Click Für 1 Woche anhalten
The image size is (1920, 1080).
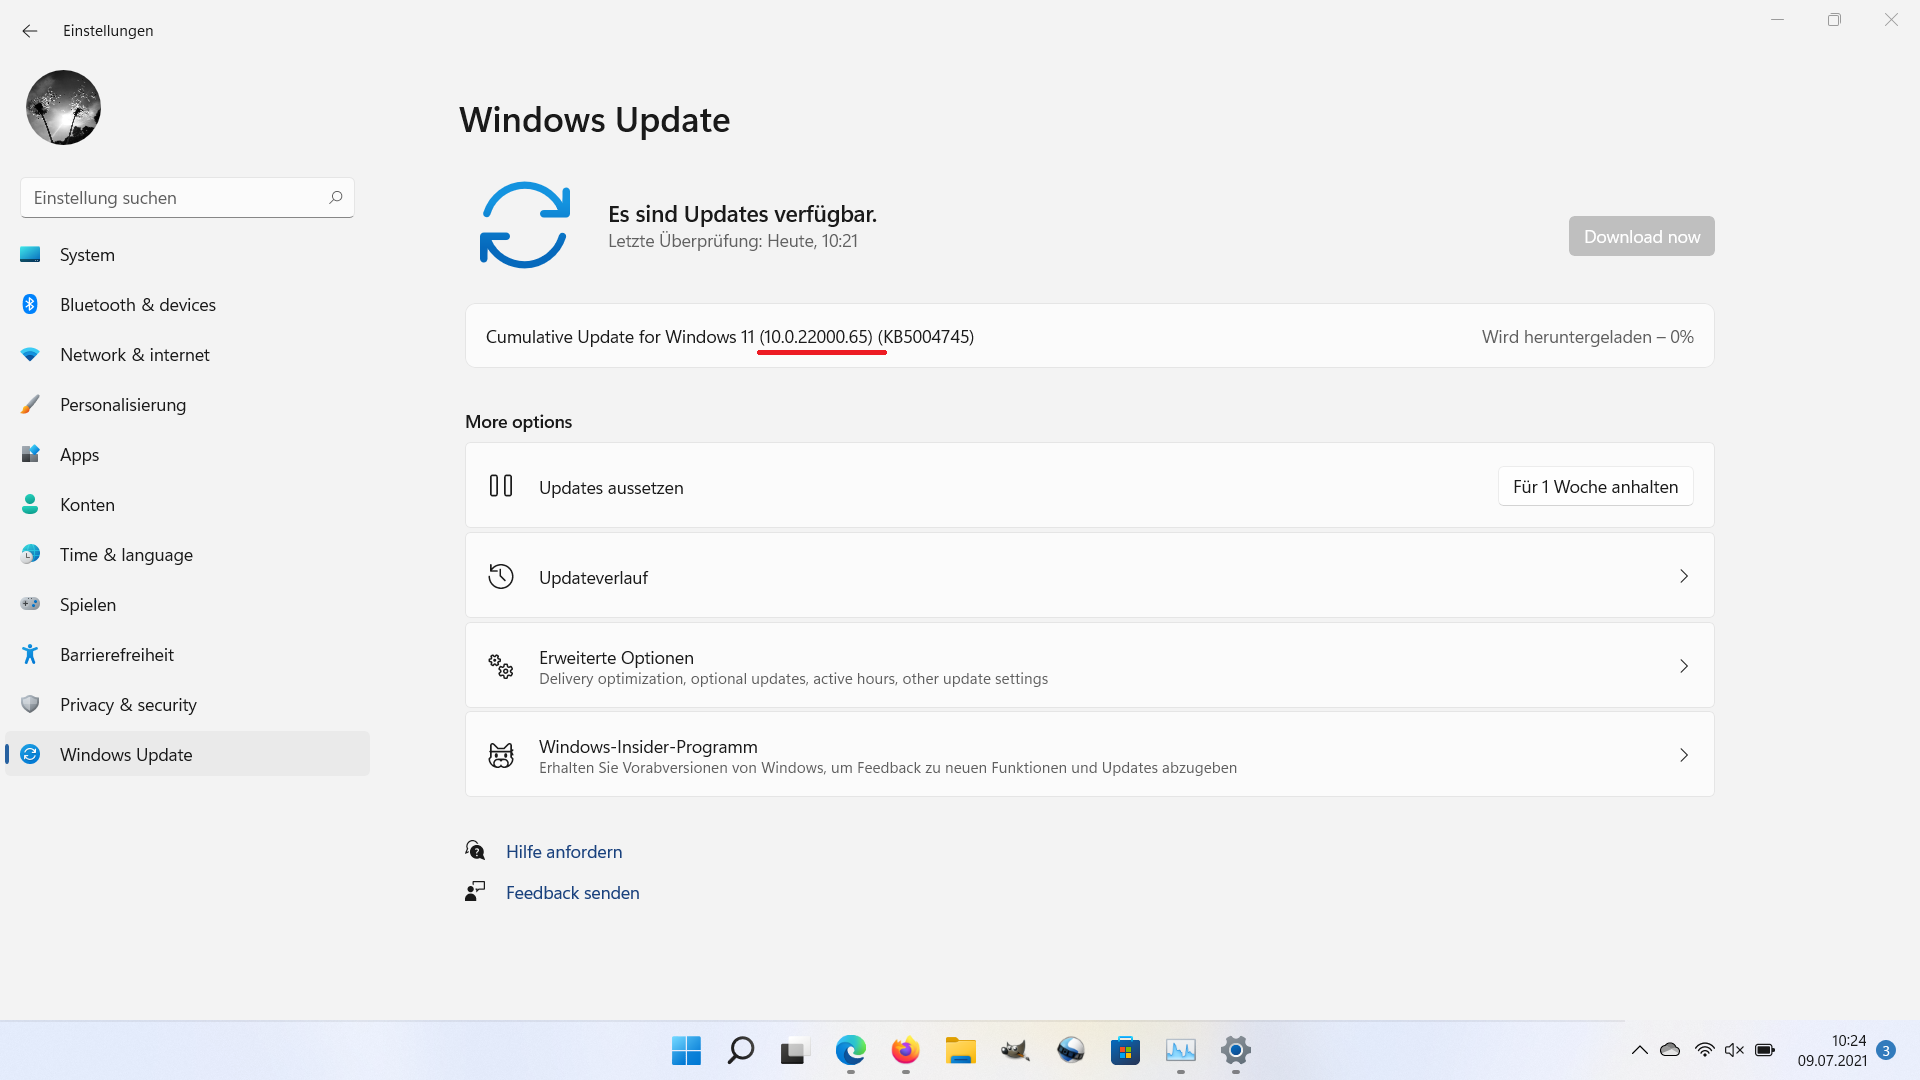(1595, 487)
